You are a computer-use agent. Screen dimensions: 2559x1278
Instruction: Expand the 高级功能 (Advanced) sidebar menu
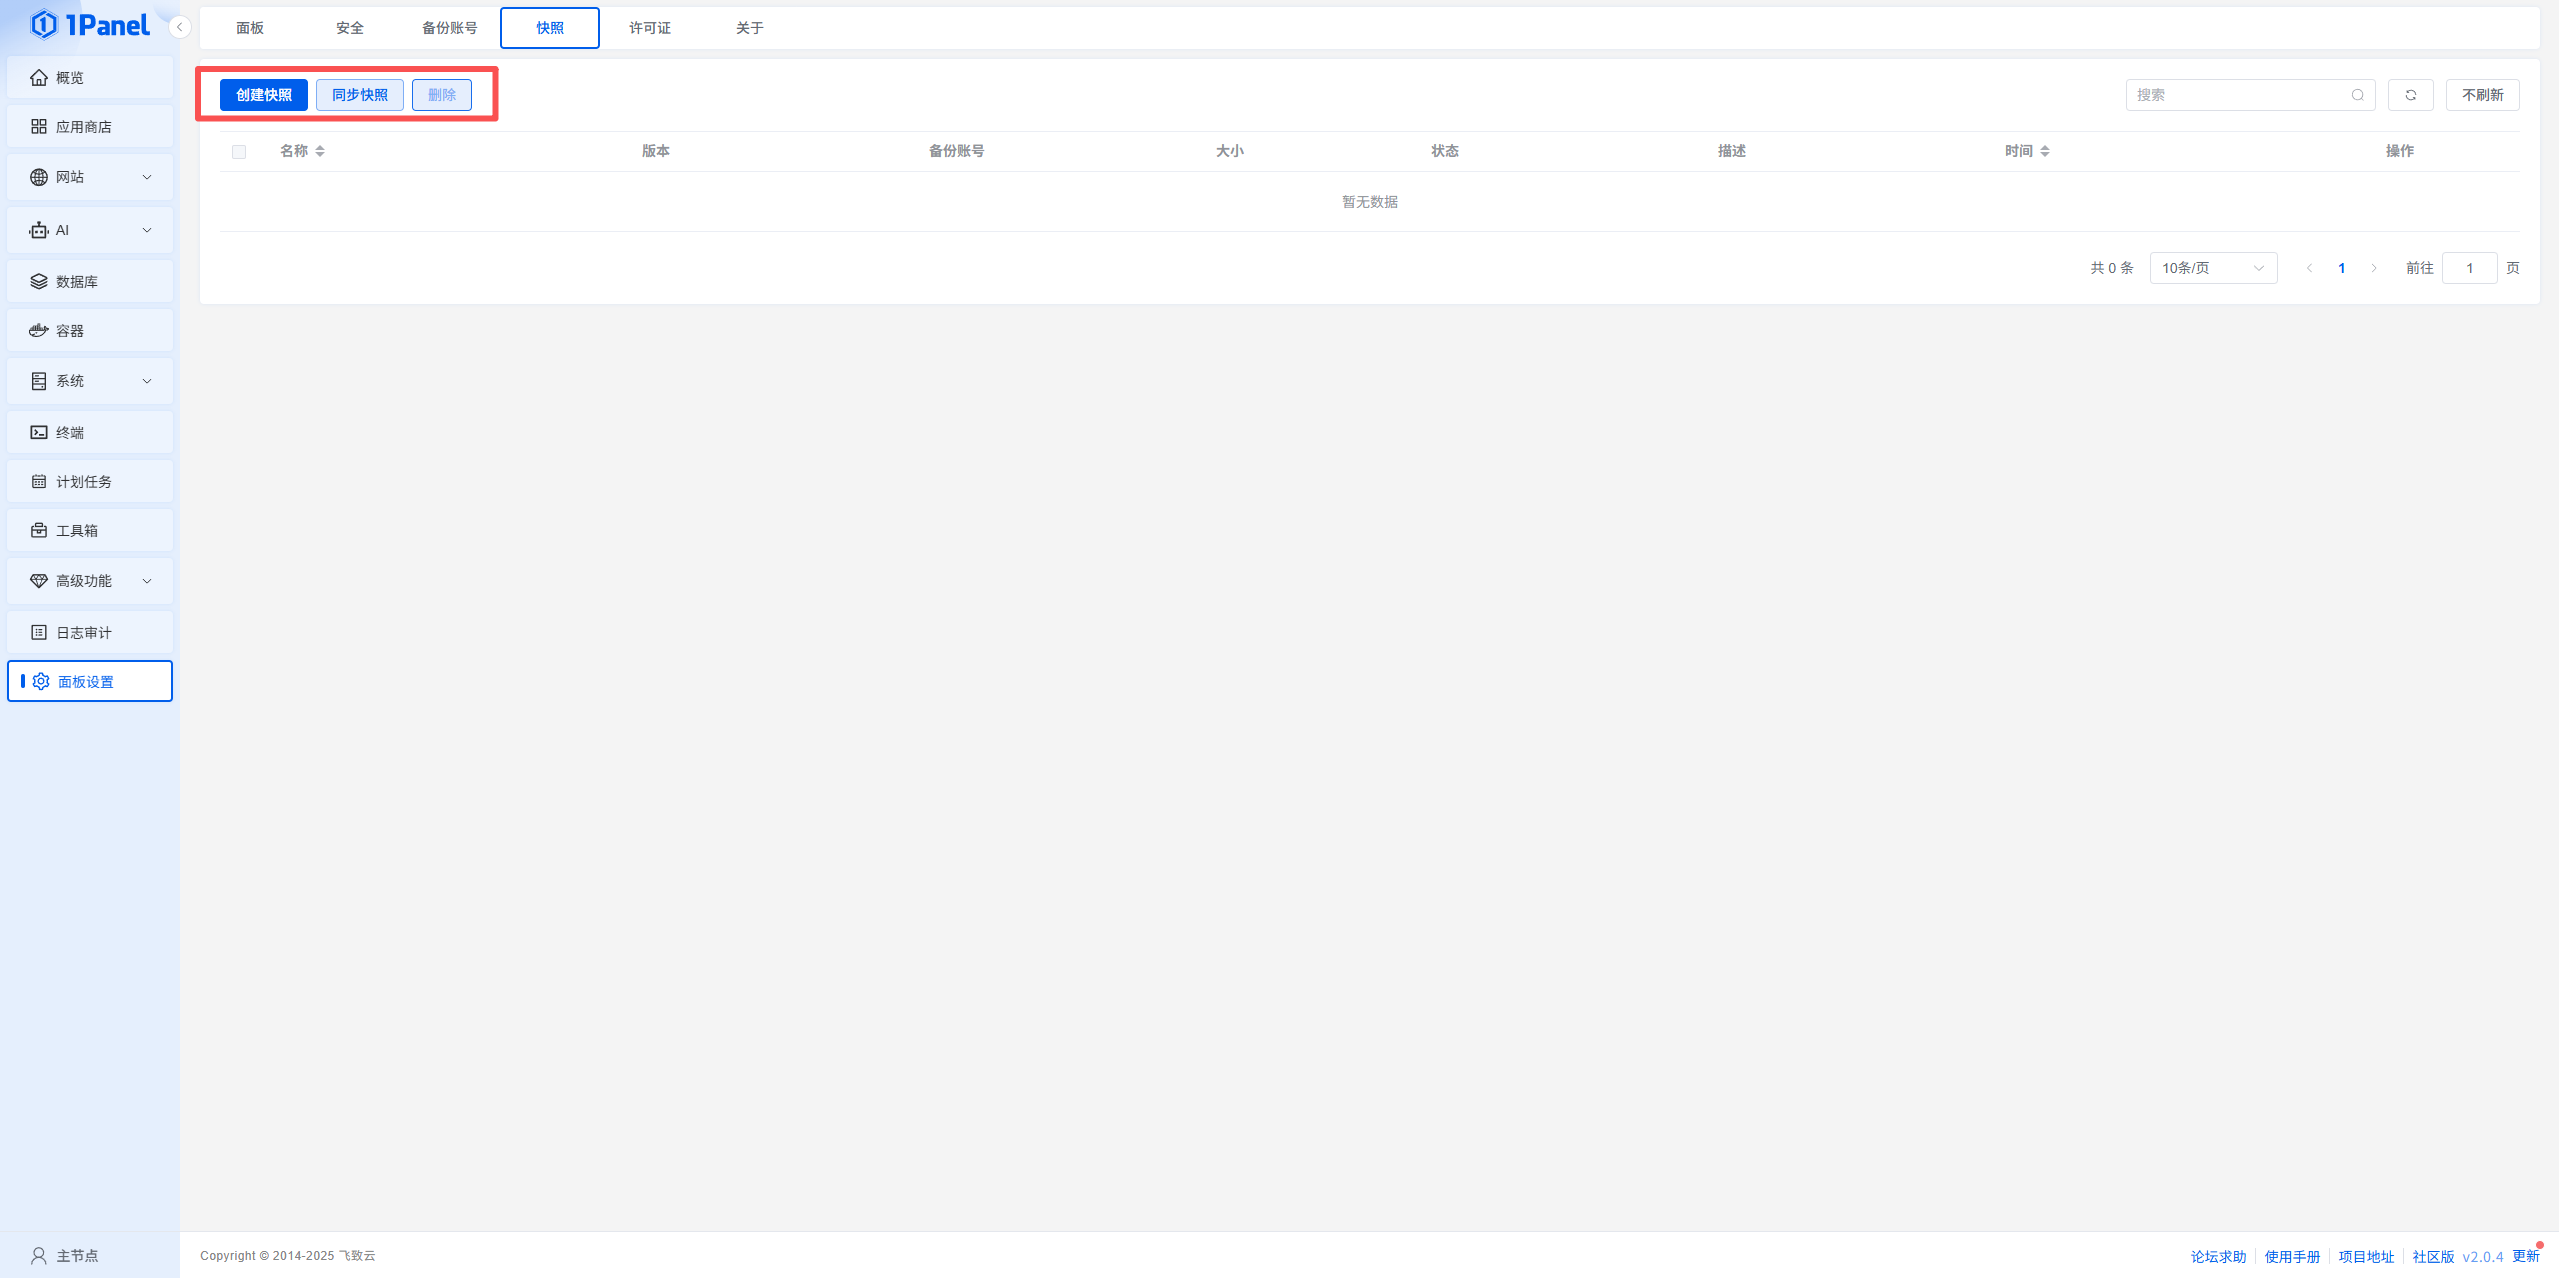[89, 580]
